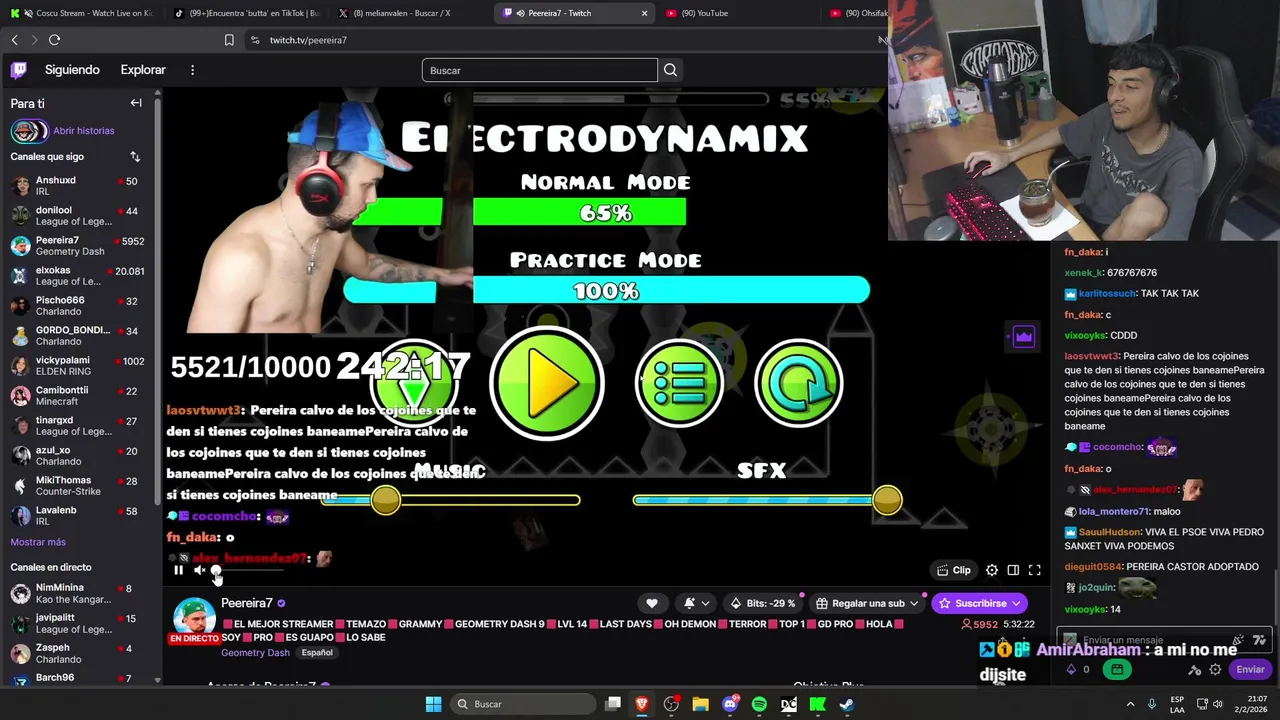Open Task View on taskbar

click(x=613, y=704)
